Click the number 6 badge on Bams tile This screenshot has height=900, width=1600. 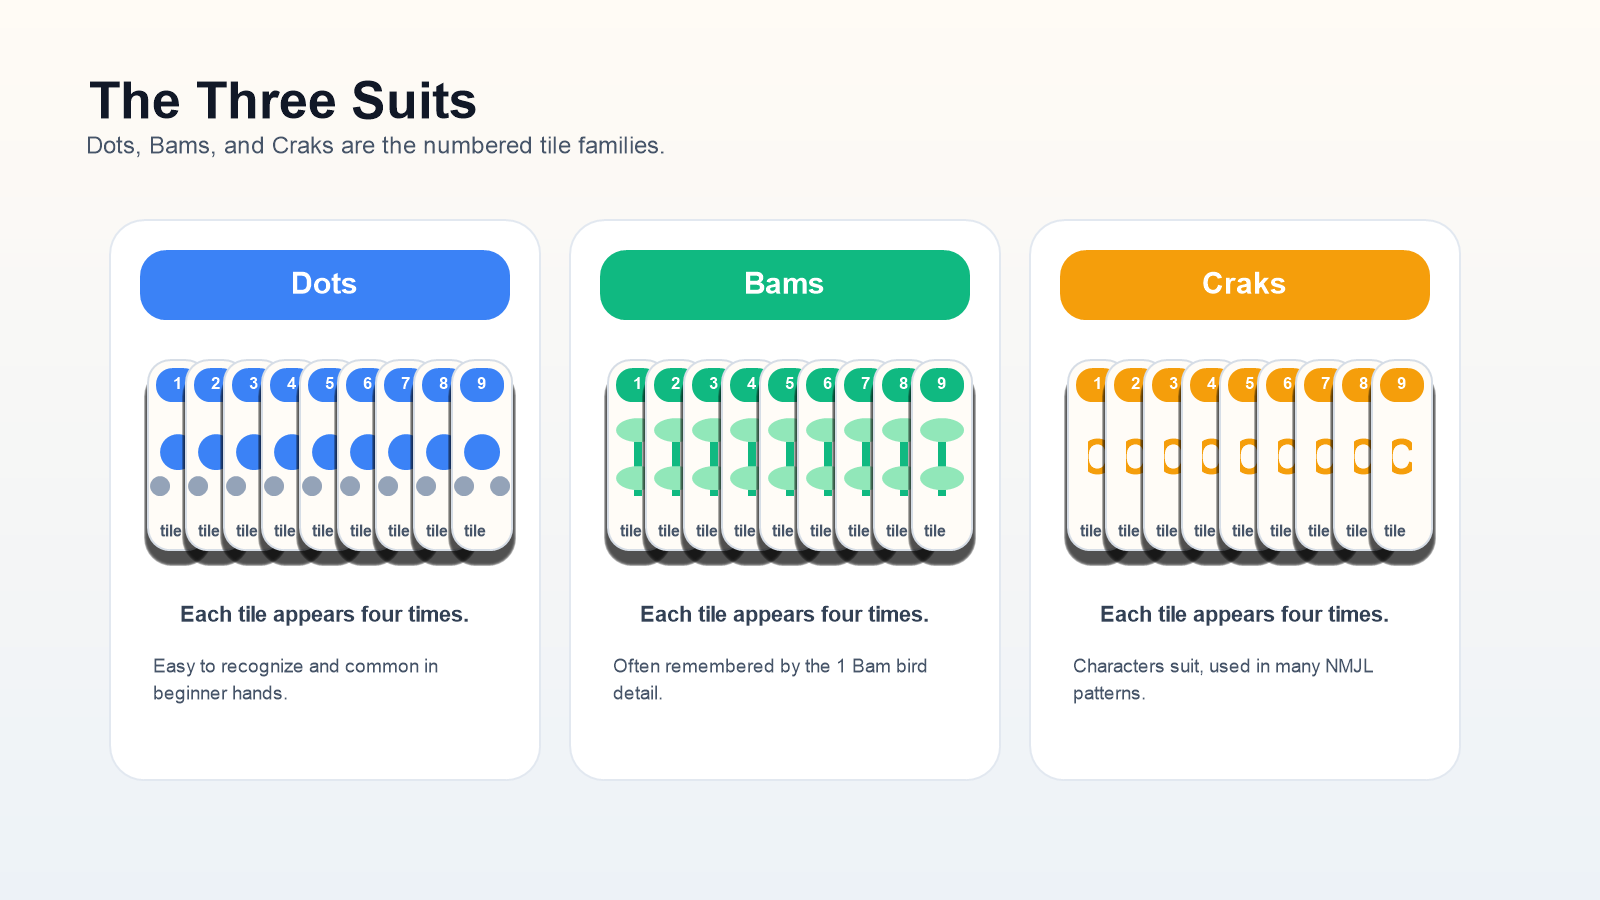click(x=820, y=384)
